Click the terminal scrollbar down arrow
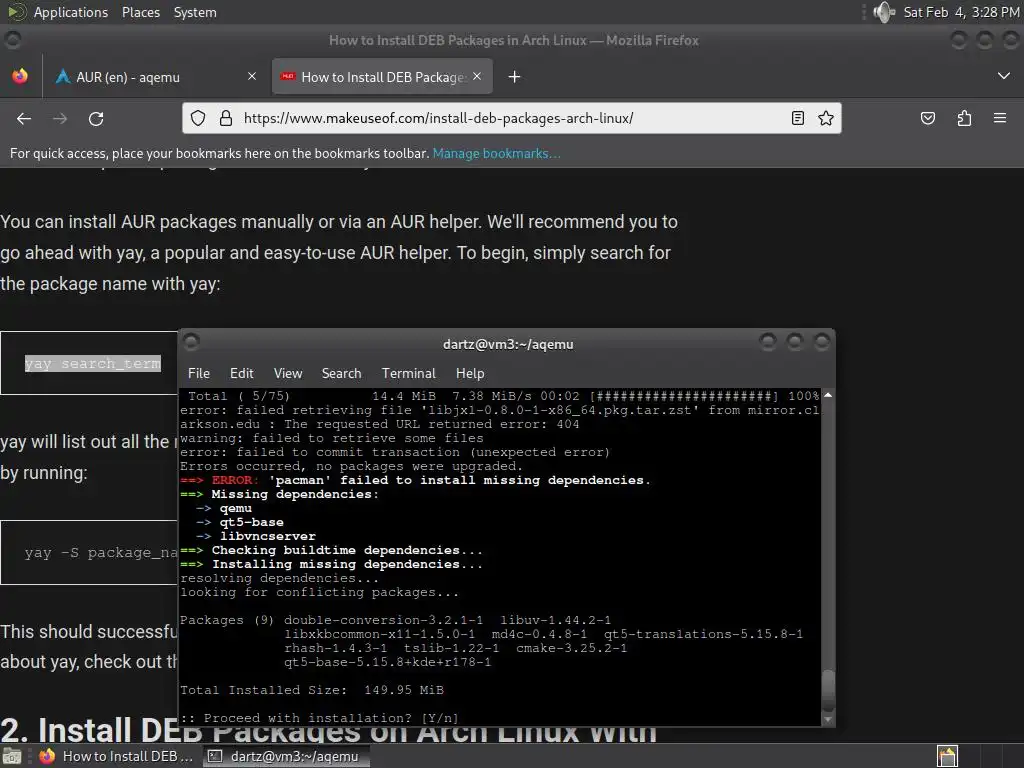Viewport: 1024px width, 768px height. pyautogui.click(x=827, y=720)
